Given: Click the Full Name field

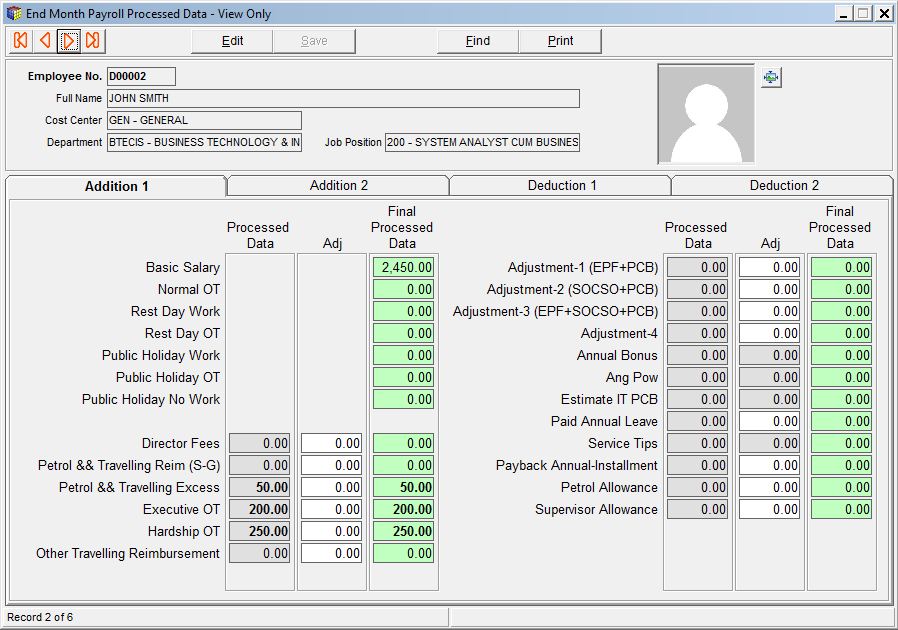Looking at the screenshot, I should [343, 99].
